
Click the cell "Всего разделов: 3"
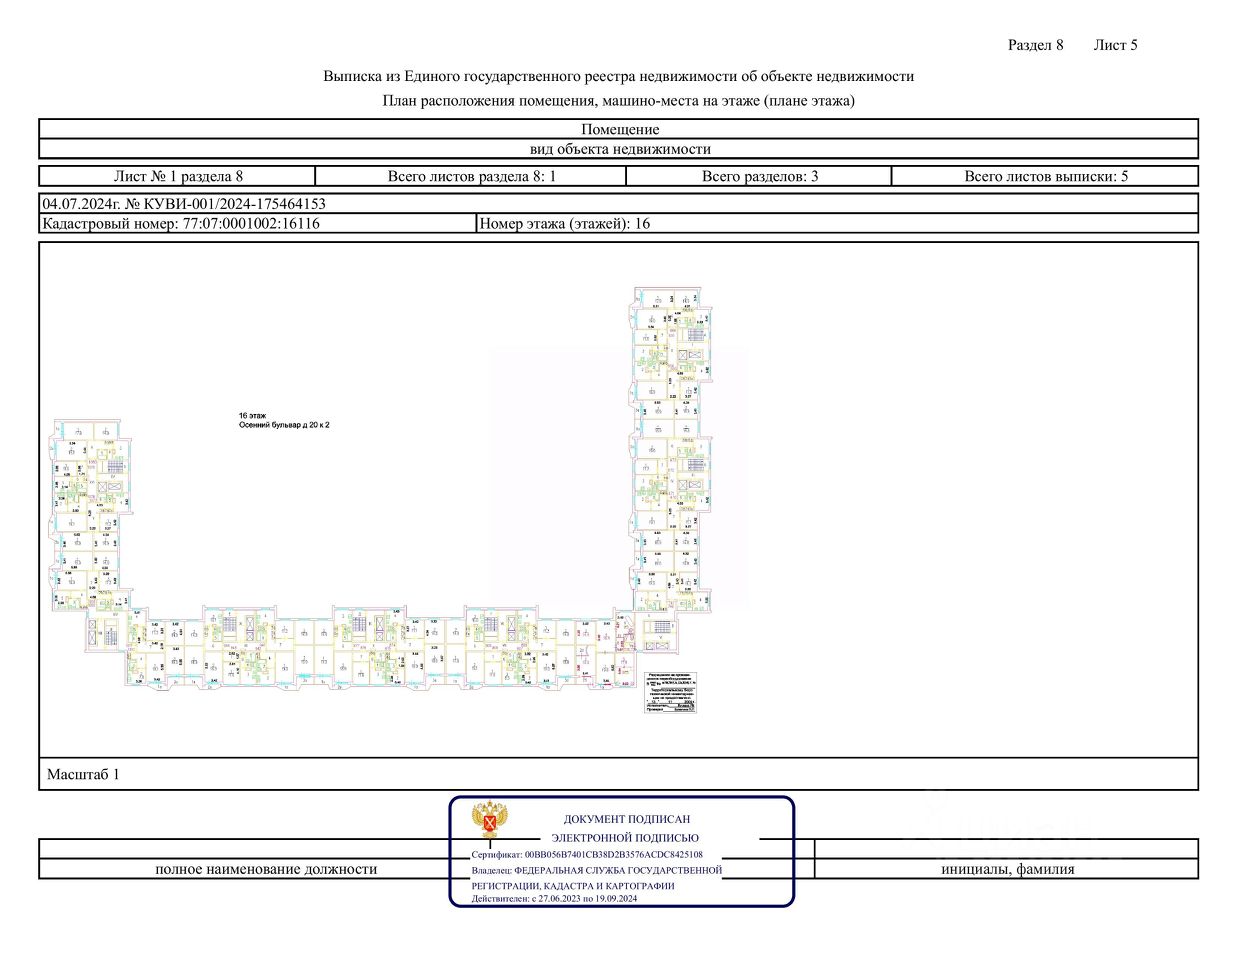pos(759,176)
